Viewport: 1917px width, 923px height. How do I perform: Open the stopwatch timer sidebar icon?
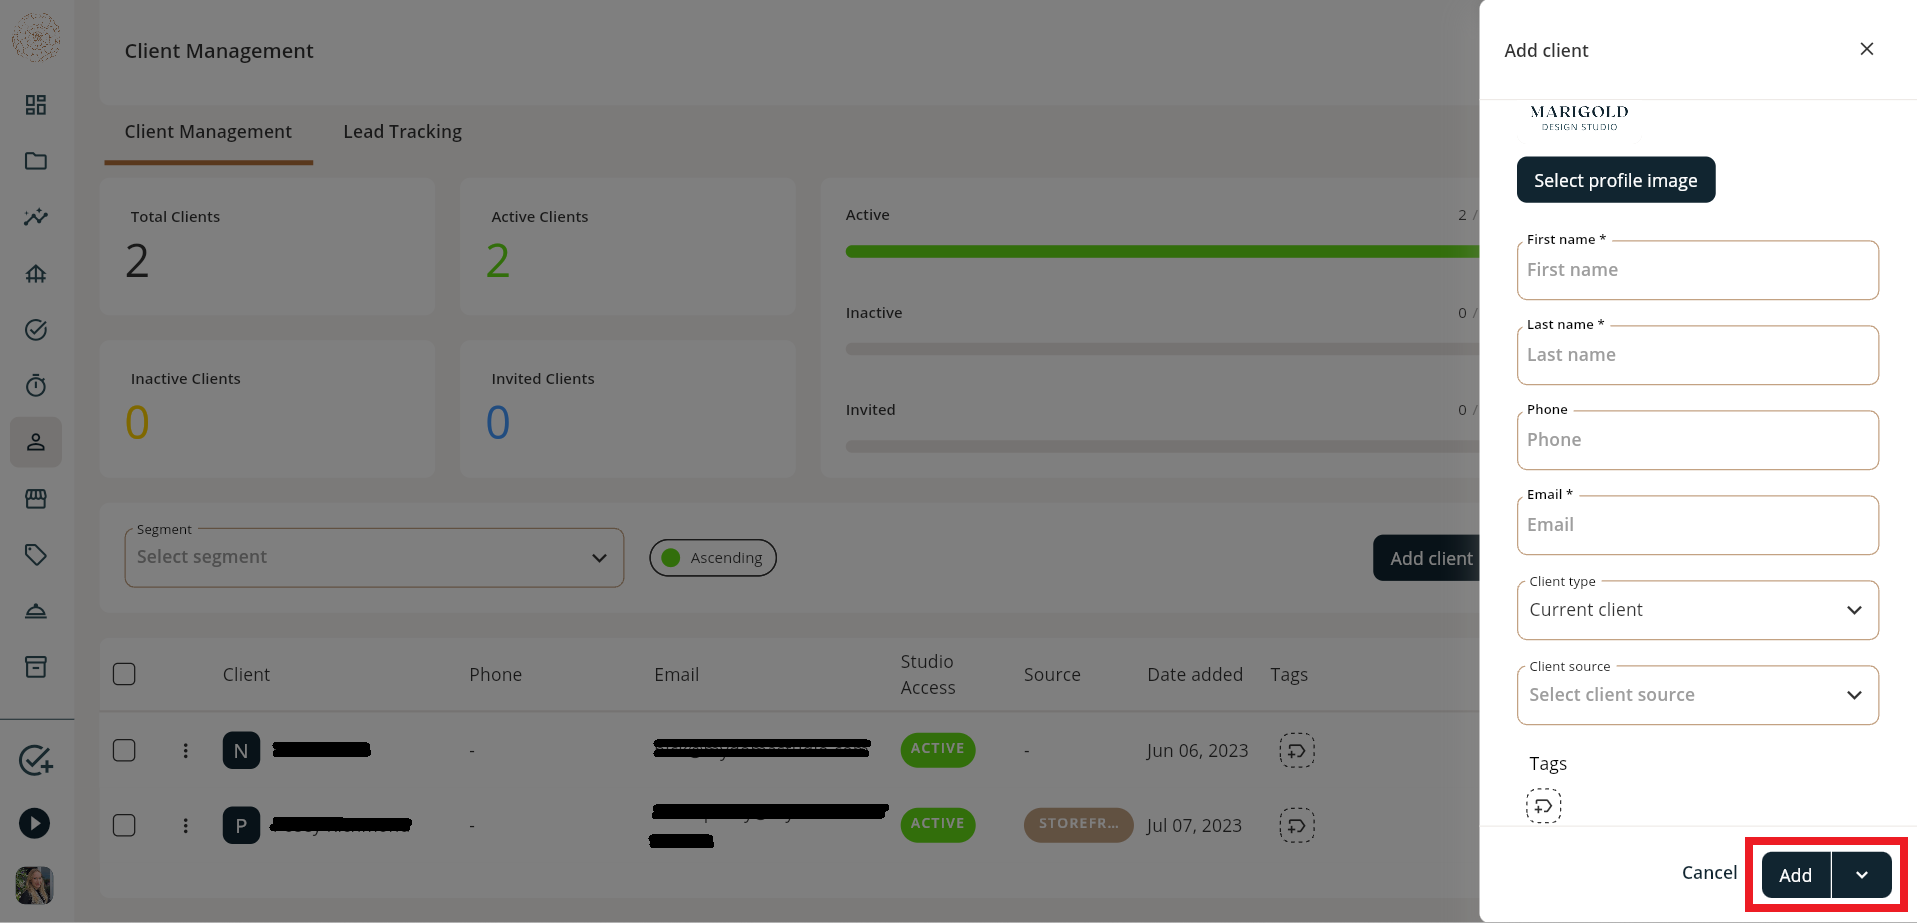36,386
